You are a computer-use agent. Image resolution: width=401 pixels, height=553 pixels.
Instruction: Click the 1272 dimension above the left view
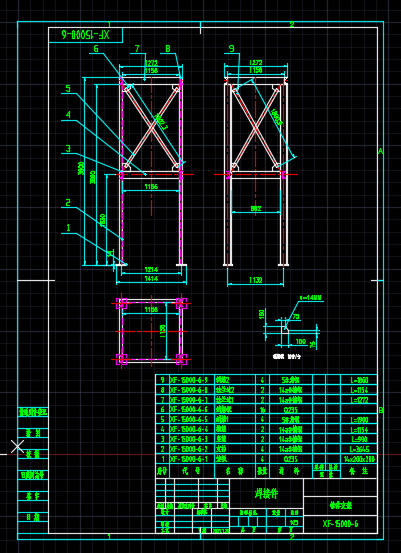click(151, 63)
